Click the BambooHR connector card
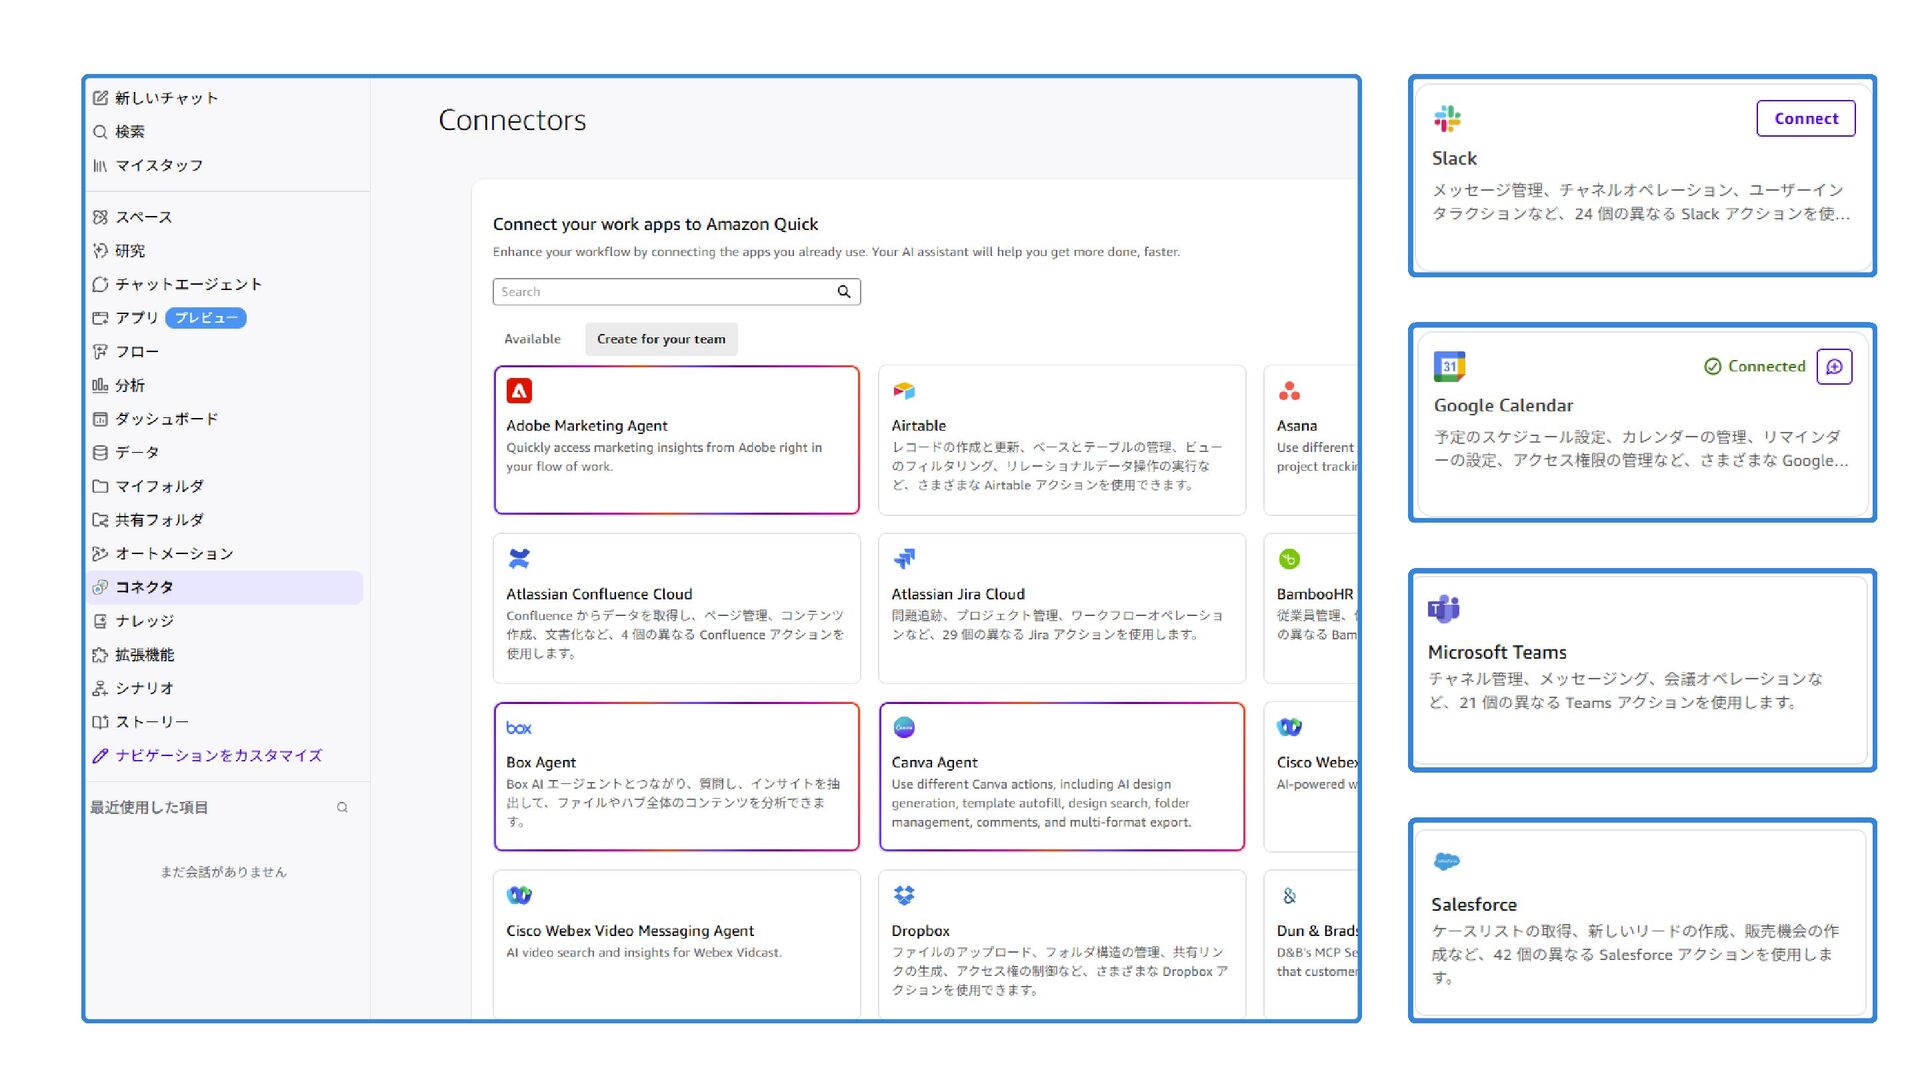Image resolution: width=1920 pixels, height=1080 pixels. [x=1311, y=609]
